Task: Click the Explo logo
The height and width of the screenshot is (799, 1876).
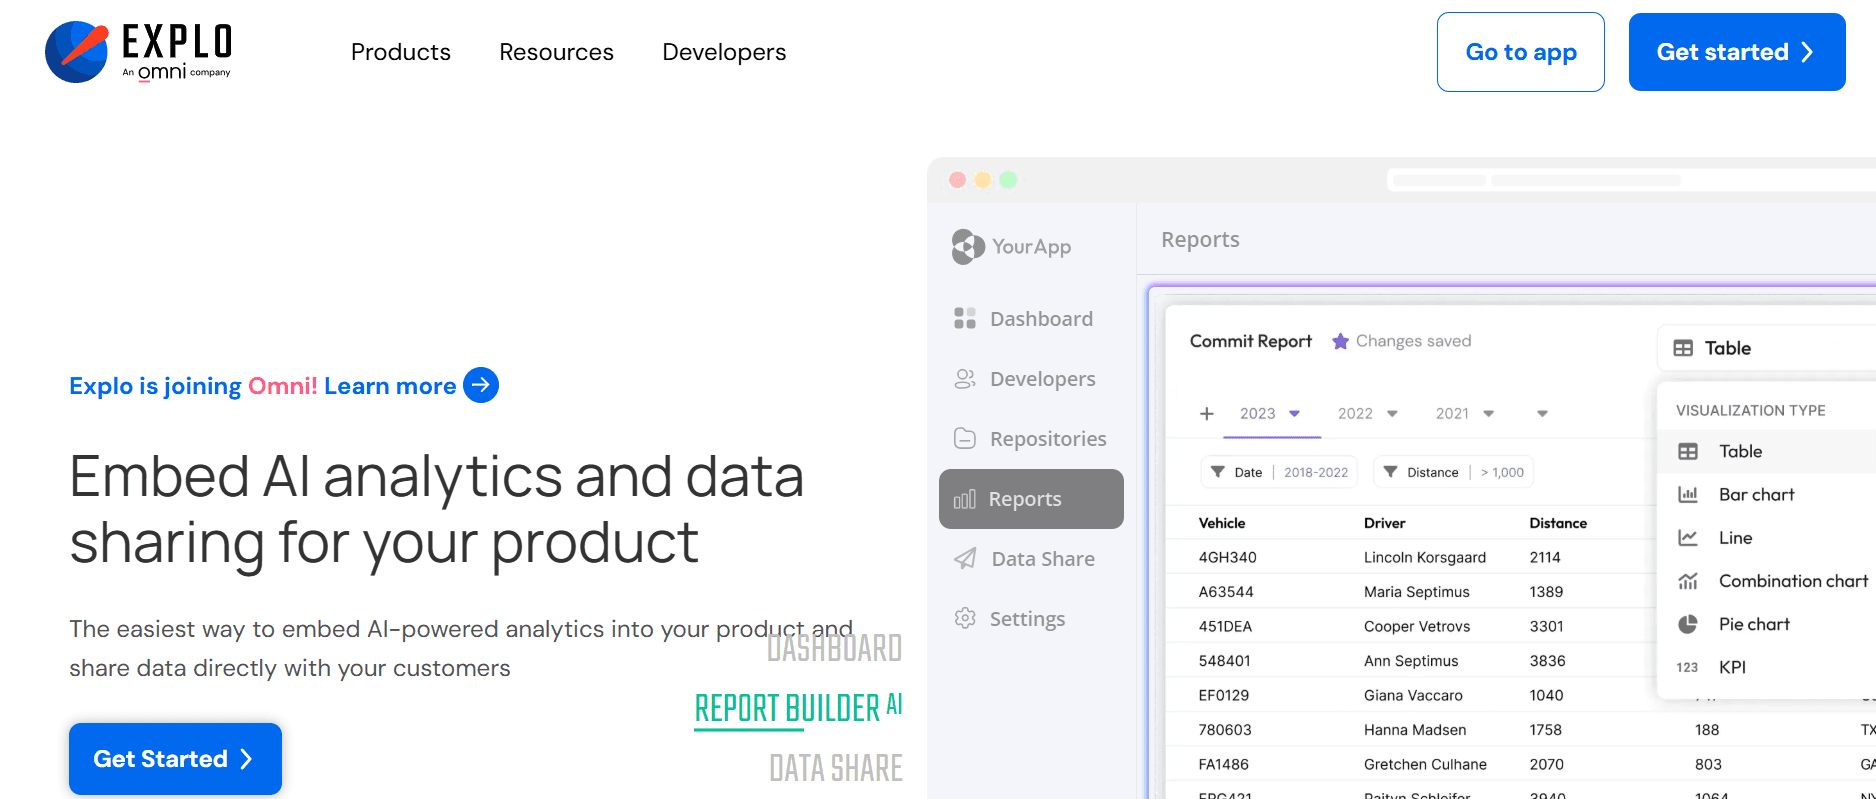Action: tap(138, 51)
